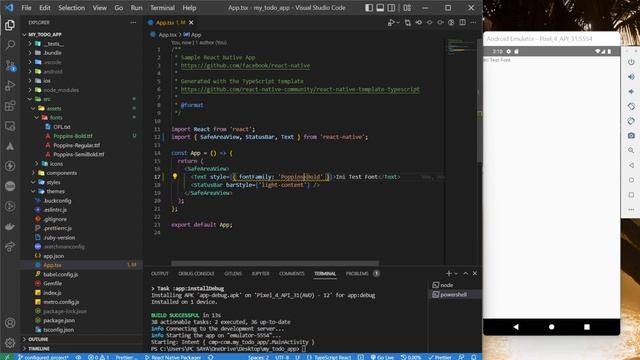This screenshot has height=360, width=640.
Task: Click Go Live in status bar
Action: click(382, 357)
